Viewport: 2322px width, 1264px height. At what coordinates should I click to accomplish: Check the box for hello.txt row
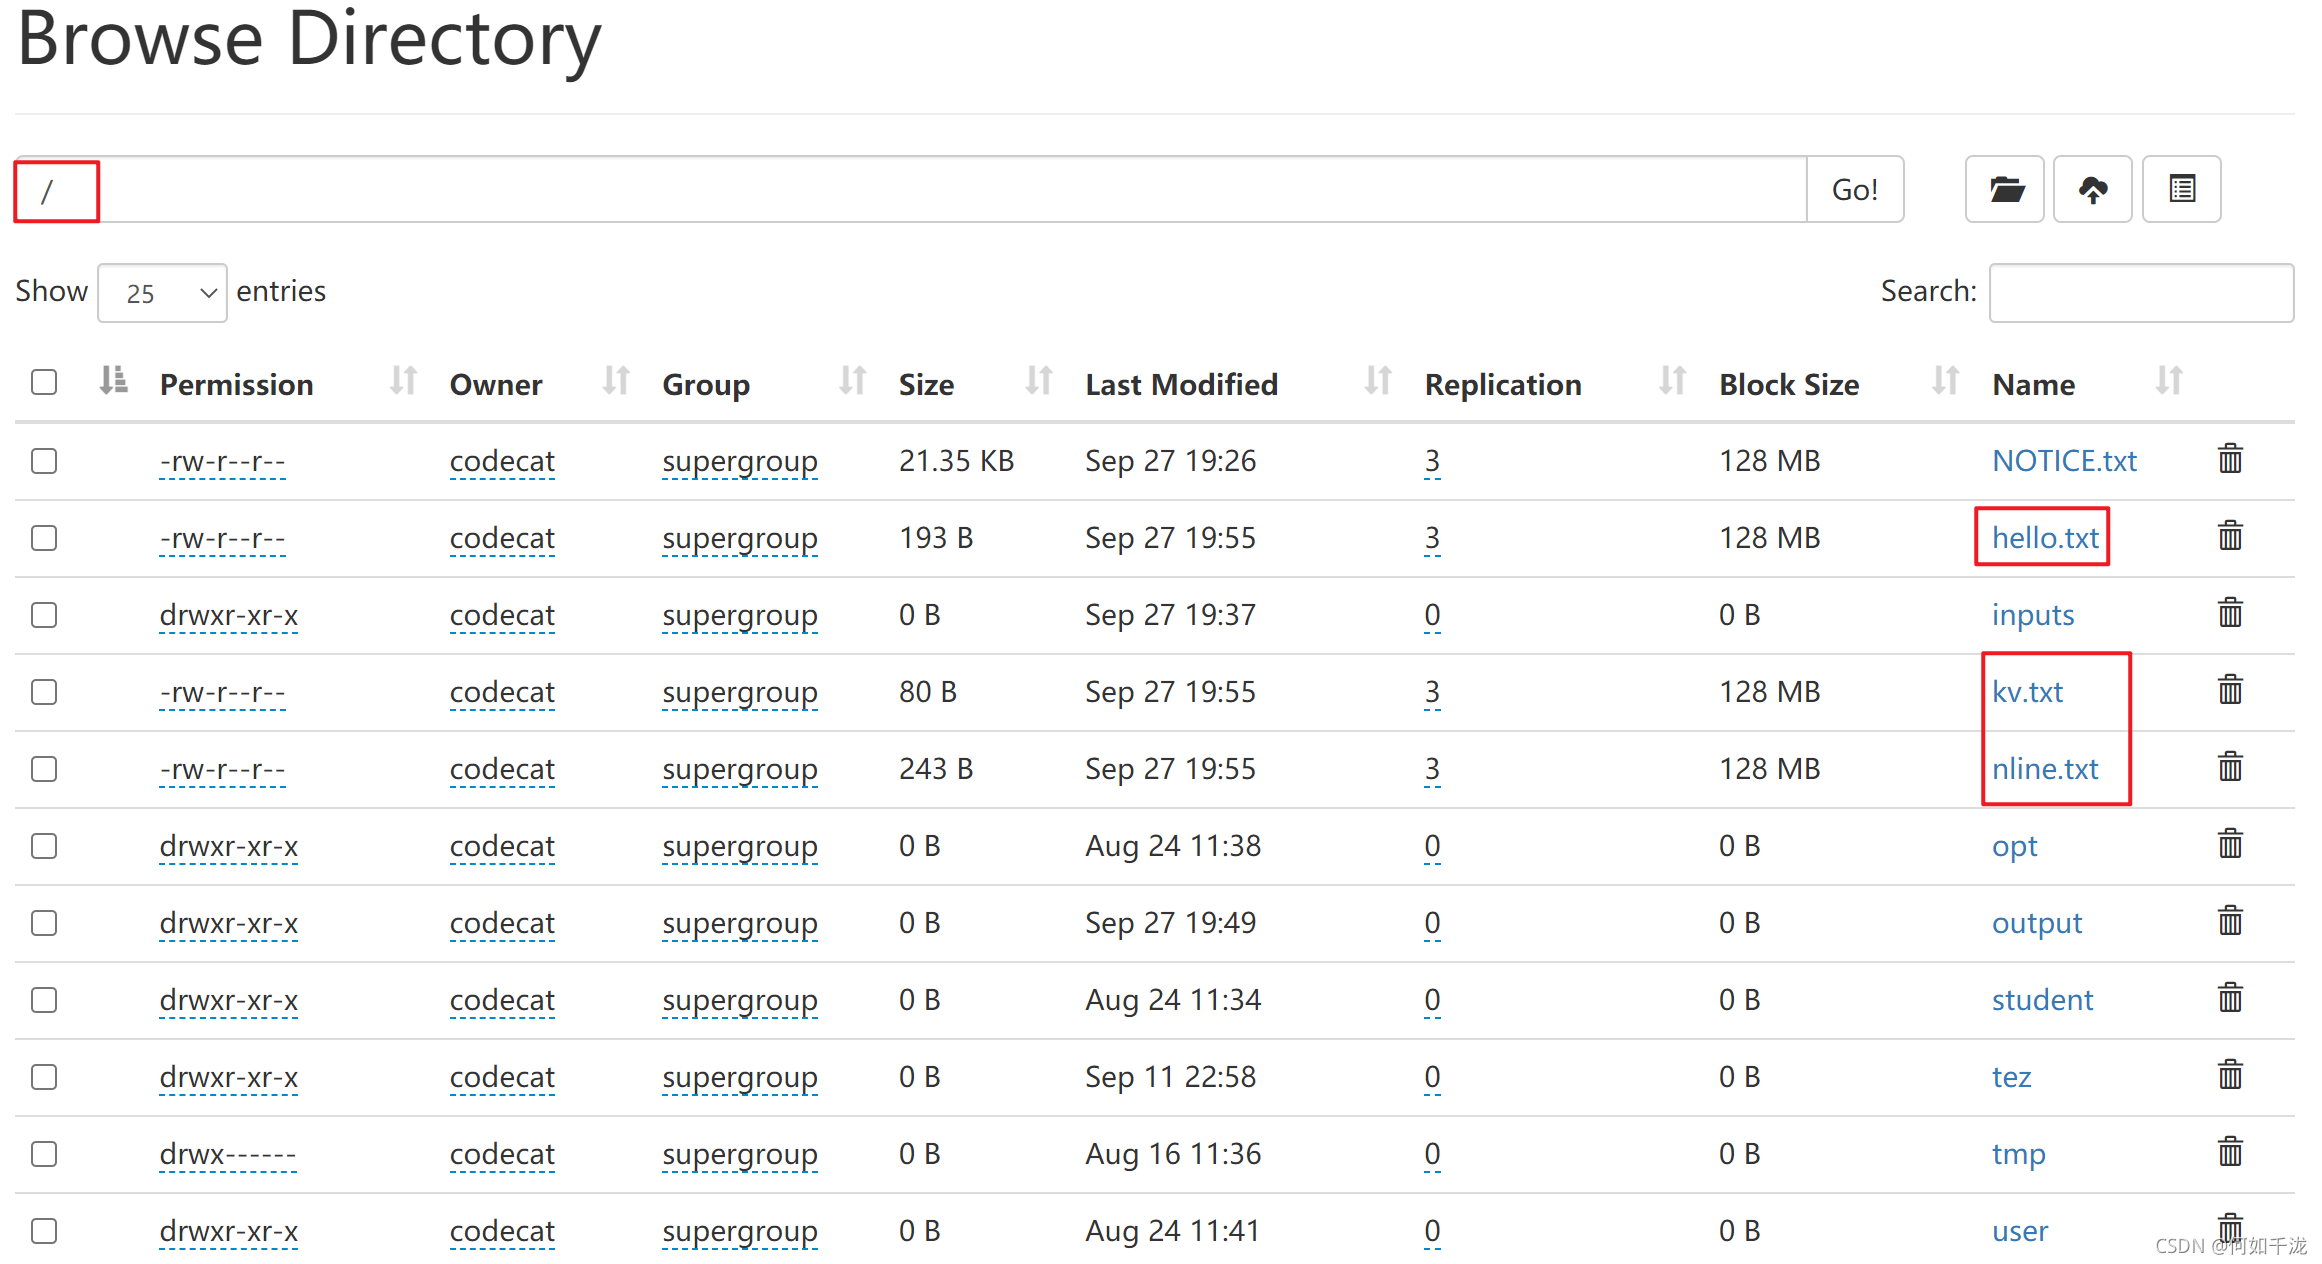coord(44,538)
